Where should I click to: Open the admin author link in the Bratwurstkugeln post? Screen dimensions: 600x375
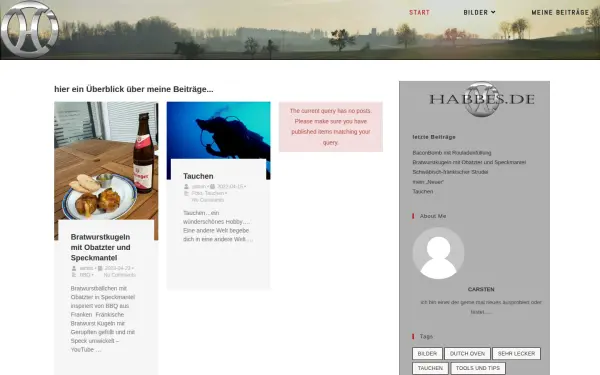coord(86,268)
